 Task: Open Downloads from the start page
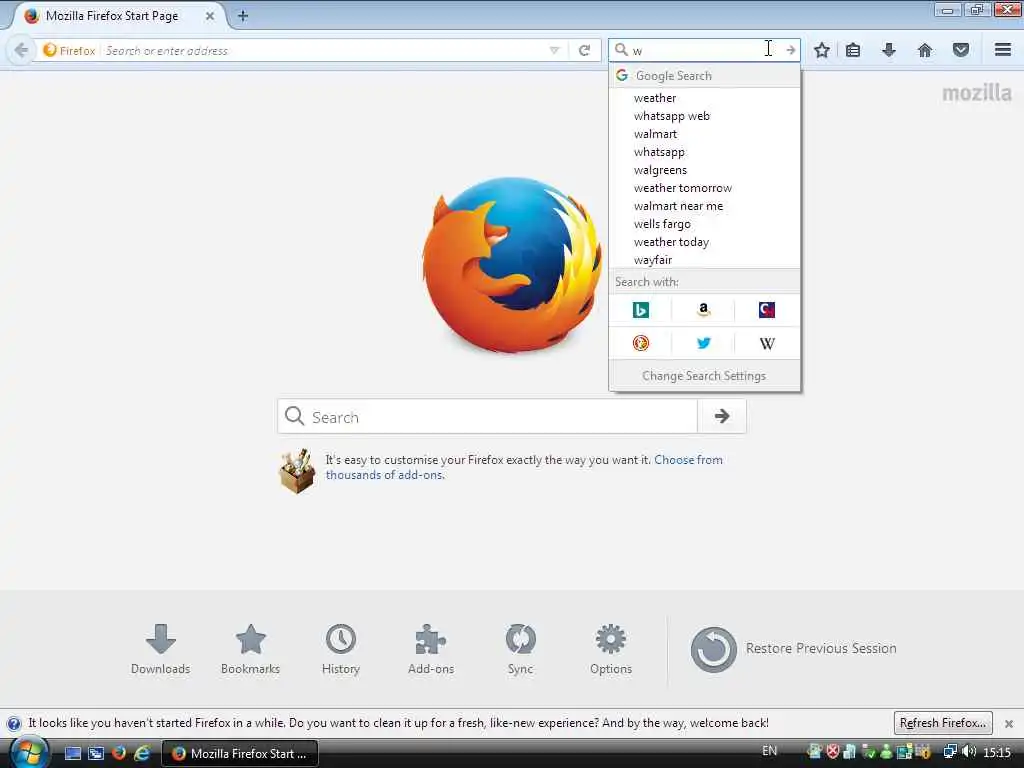click(x=160, y=649)
